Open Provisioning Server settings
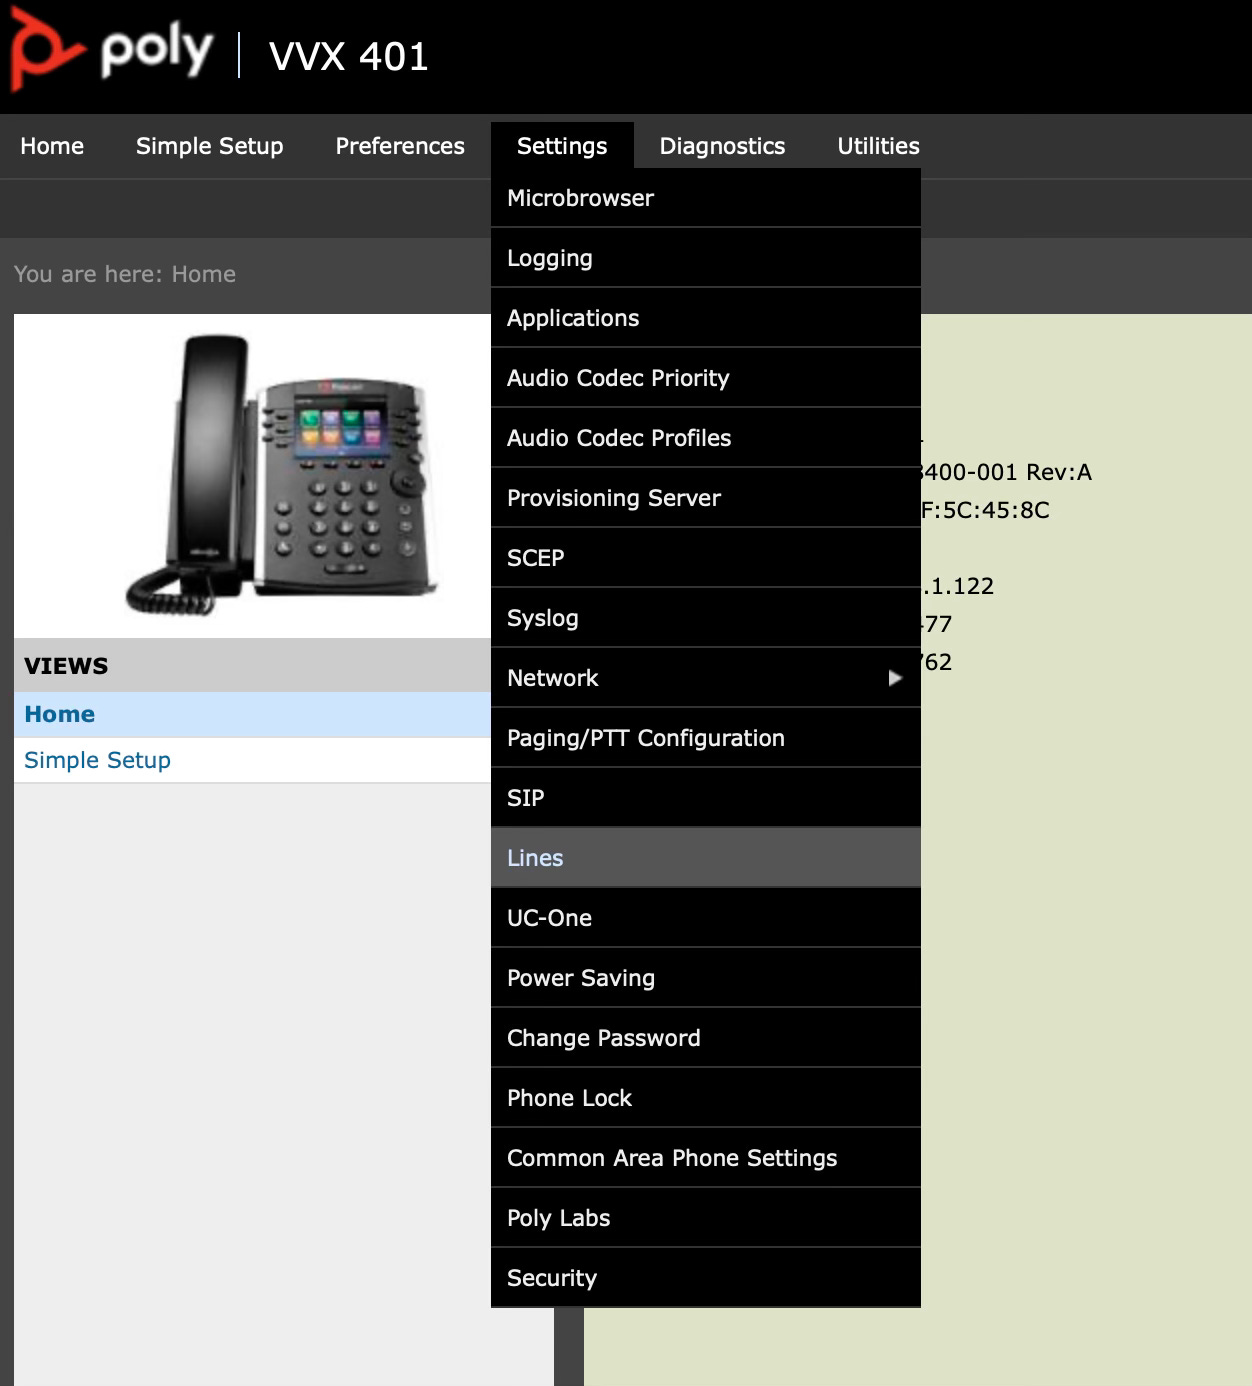Image resolution: width=1252 pixels, height=1386 pixels. pos(614,497)
